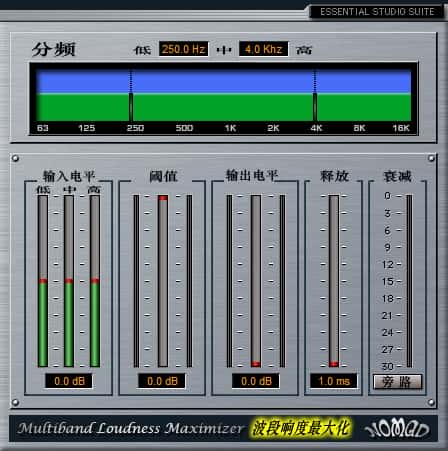Screen dimensions: 448x451
Task: Click the blue mid band spectrum area
Action: (x=223, y=81)
